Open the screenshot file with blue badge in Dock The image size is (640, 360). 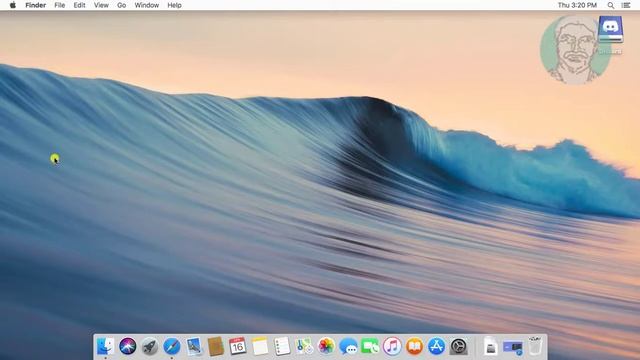point(513,348)
